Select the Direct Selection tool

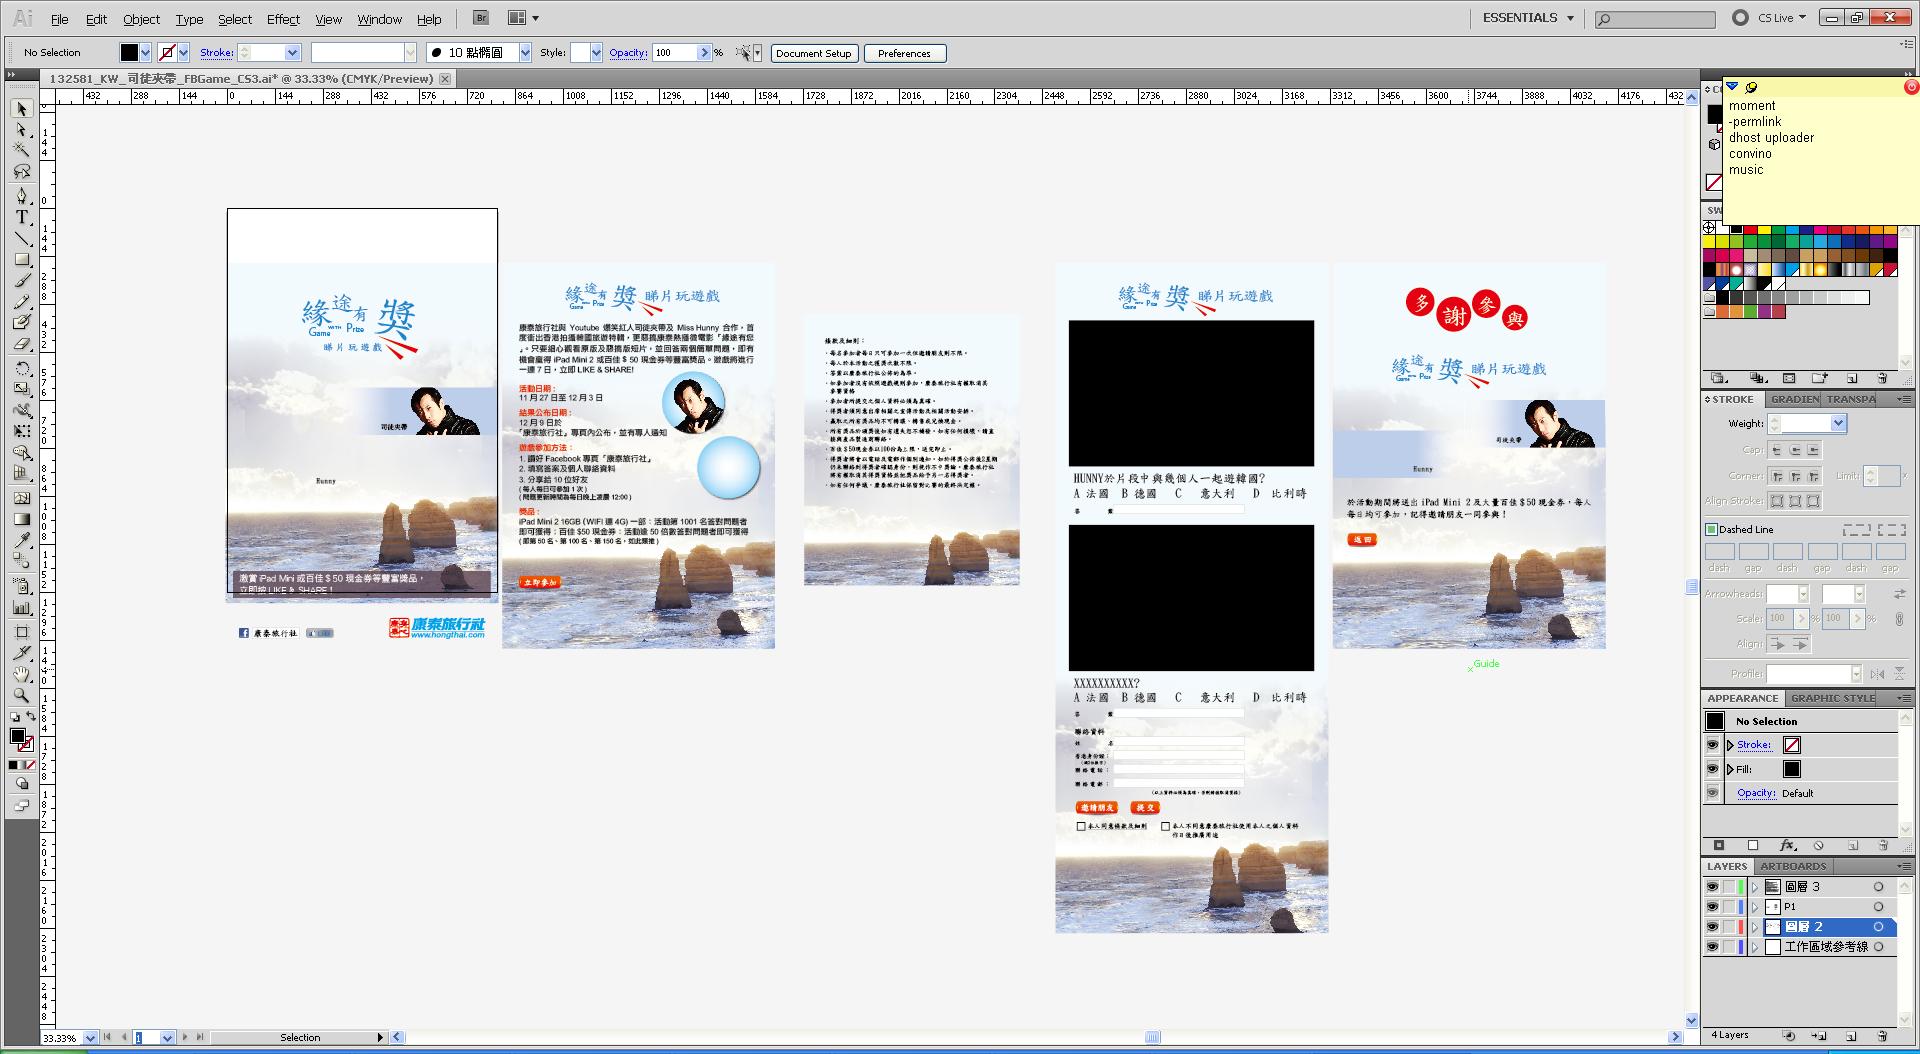click(22, 129)
